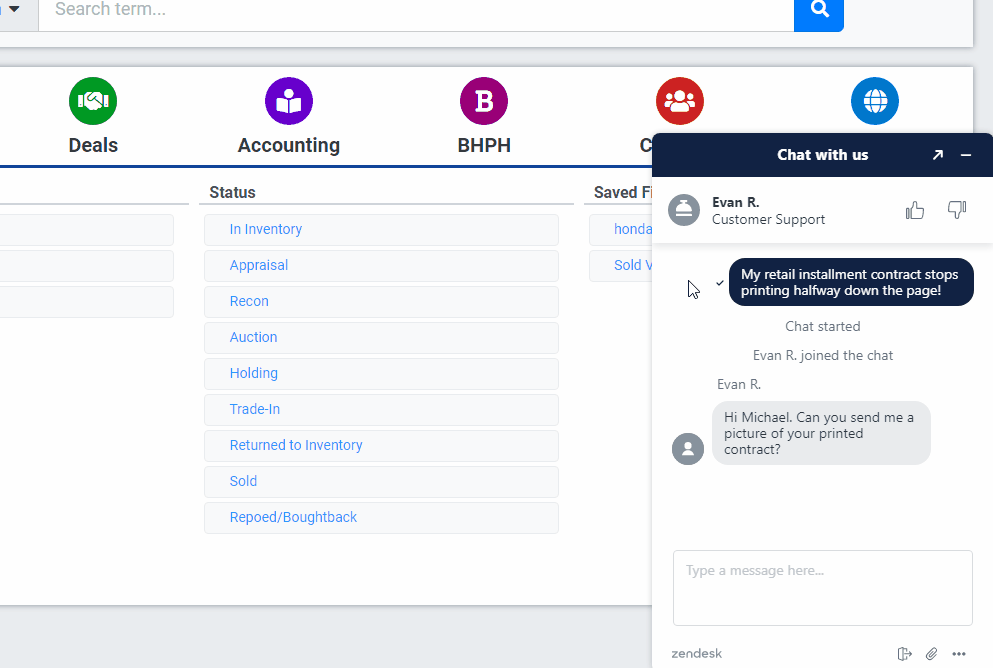Rate chat with thumbs down
This screenshot has height=668, width=993.
[x=957, y=210]
